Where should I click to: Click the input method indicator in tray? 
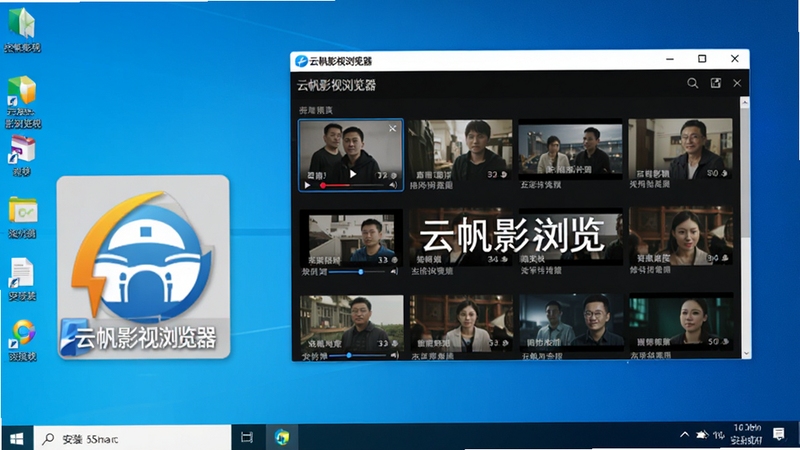pos(719,435)
